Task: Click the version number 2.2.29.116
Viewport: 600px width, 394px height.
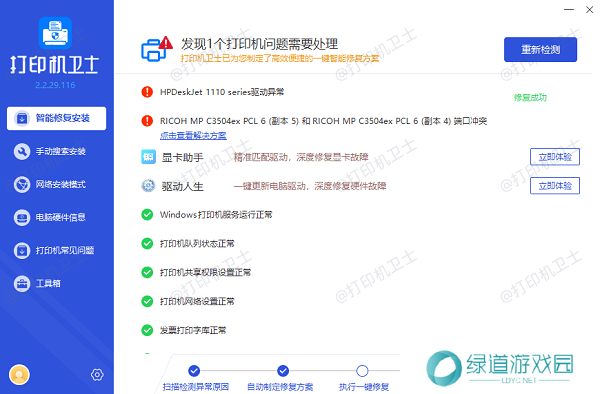Action: point(55,85)
